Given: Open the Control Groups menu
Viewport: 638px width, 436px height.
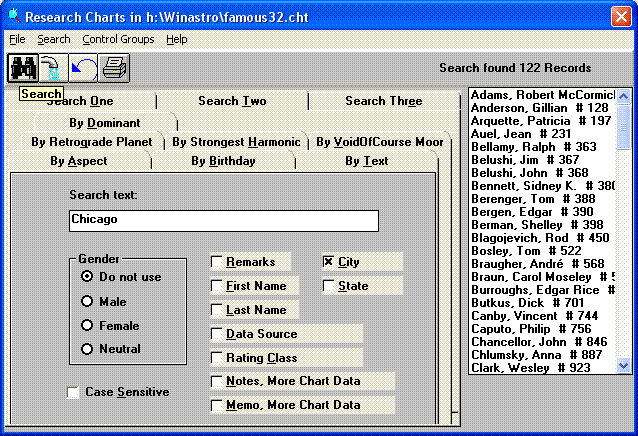Looking at the screenshot, I should [x=118, y=39].
